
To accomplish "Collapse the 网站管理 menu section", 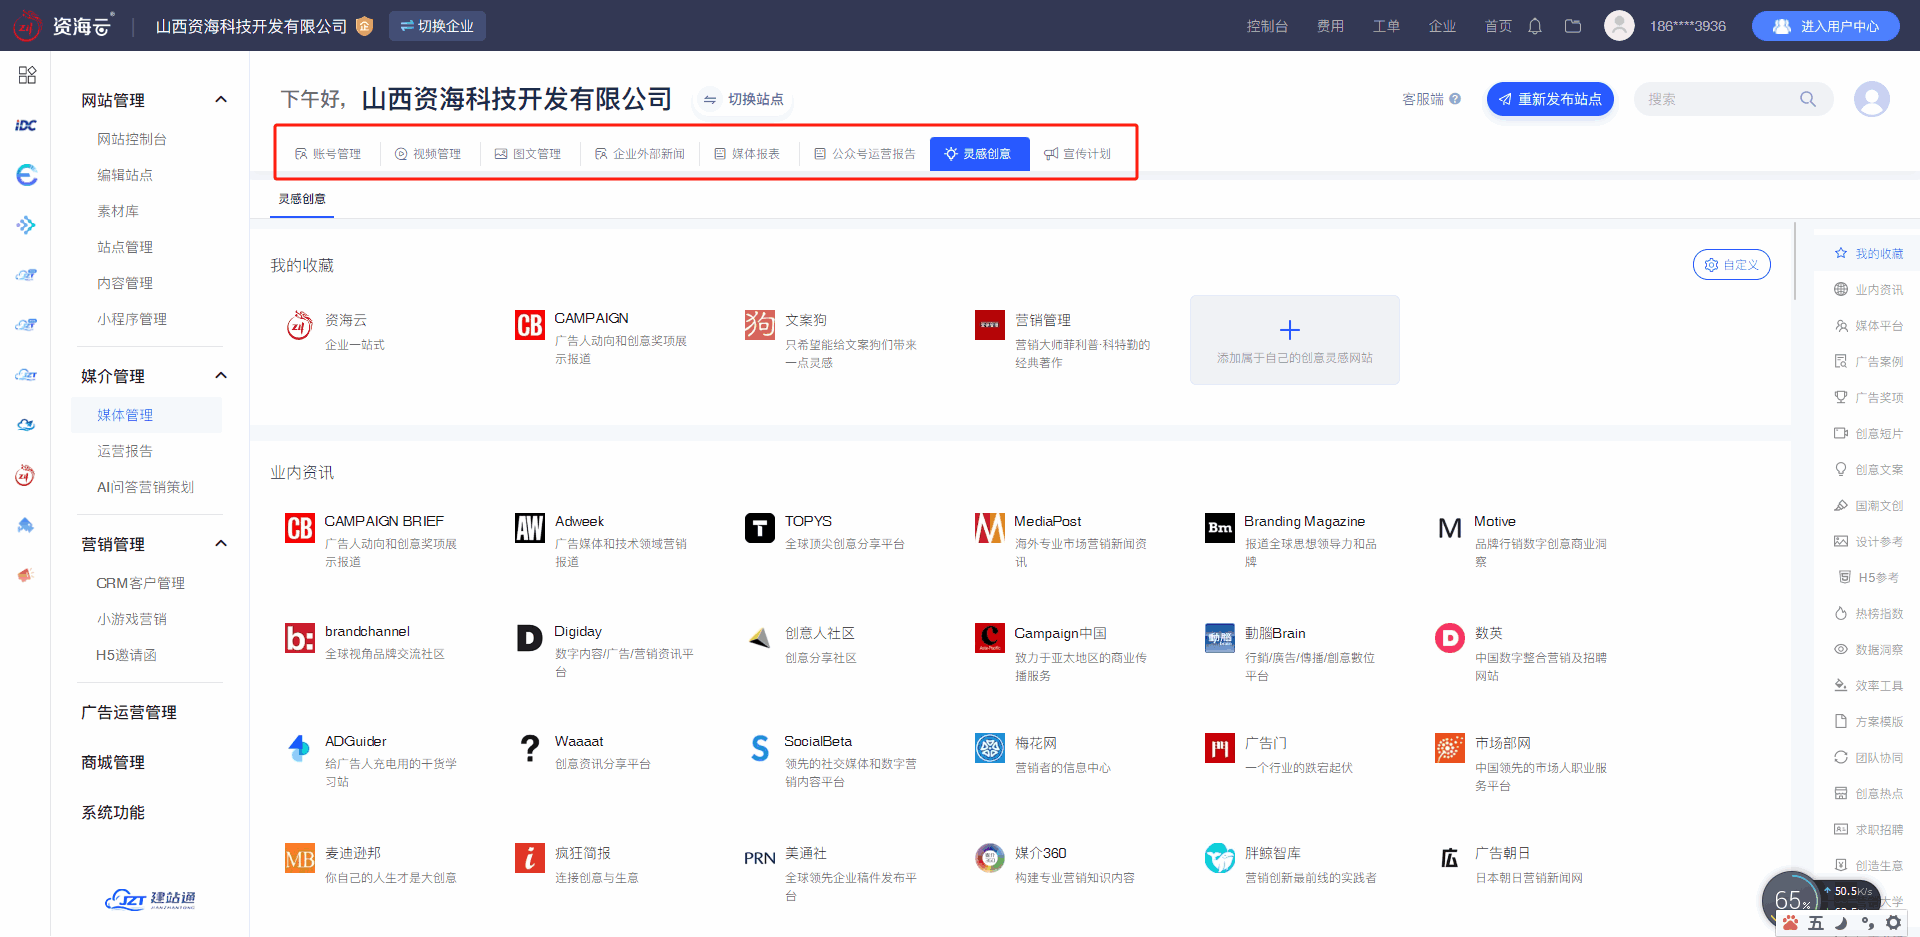I will point(221,100).
